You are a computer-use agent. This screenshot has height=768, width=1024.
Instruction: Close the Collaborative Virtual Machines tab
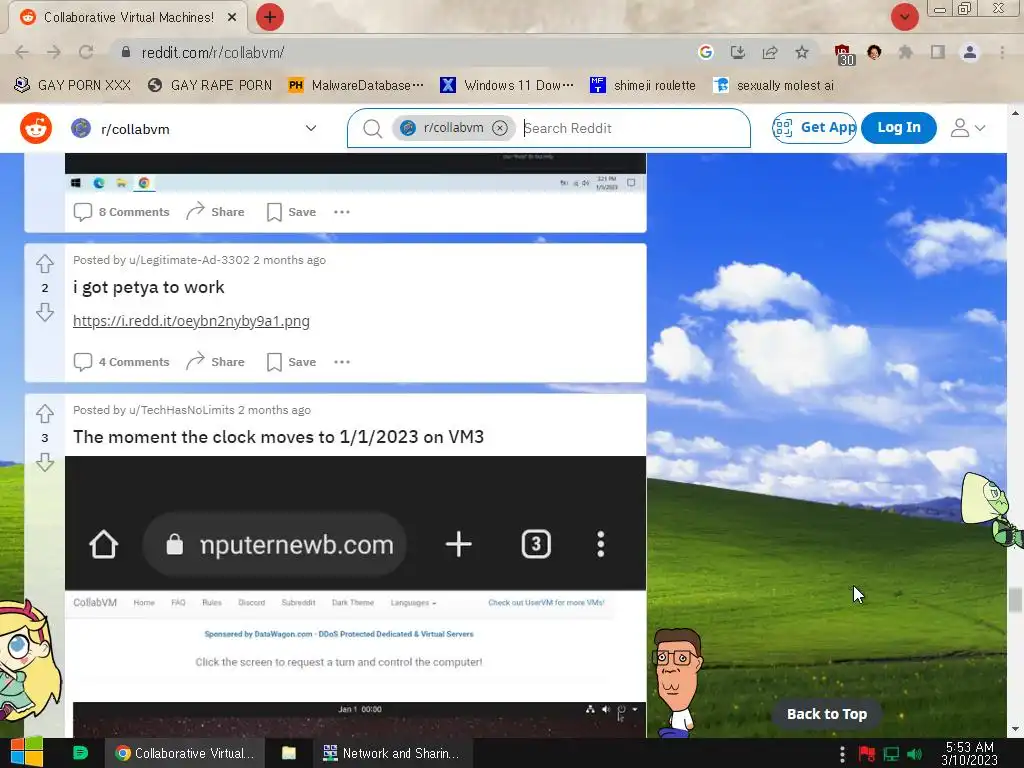(x=232, y=17)
